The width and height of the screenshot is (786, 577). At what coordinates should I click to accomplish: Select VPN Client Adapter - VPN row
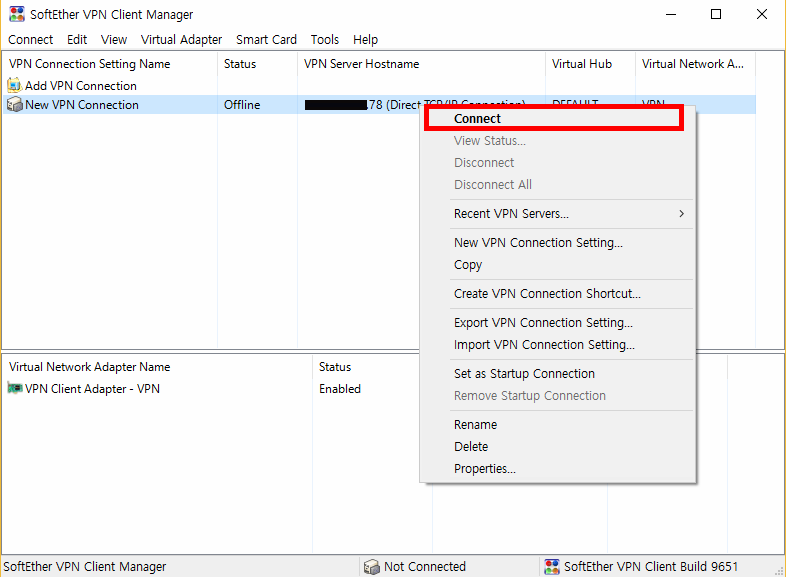[92, 389]
